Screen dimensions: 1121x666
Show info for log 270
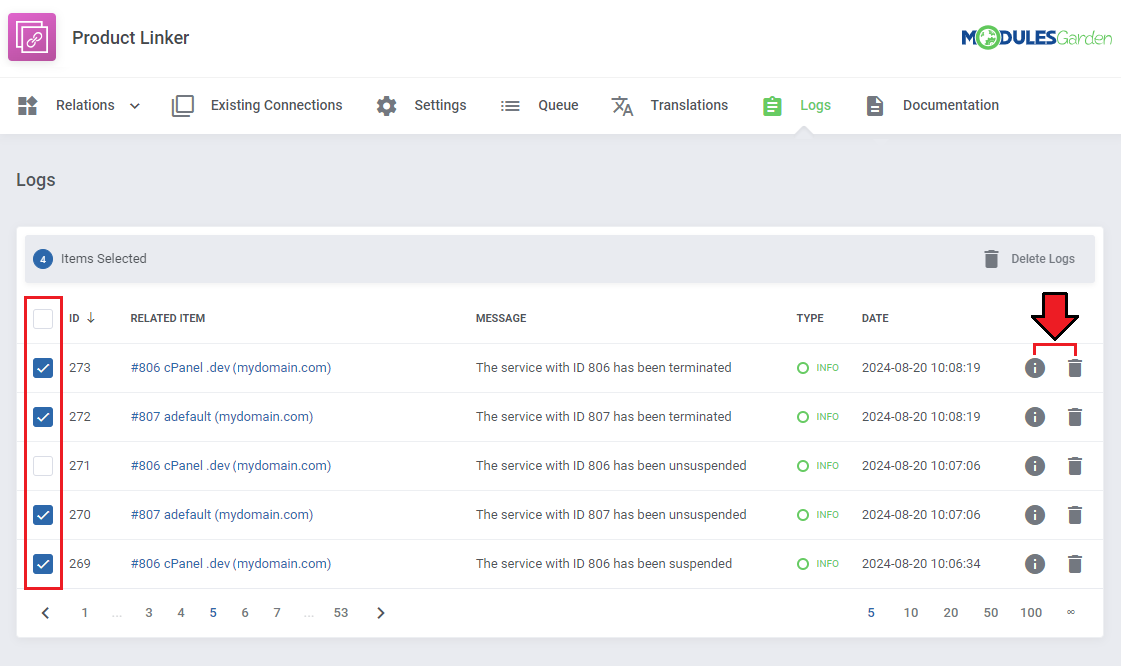tap(1034, 515)
